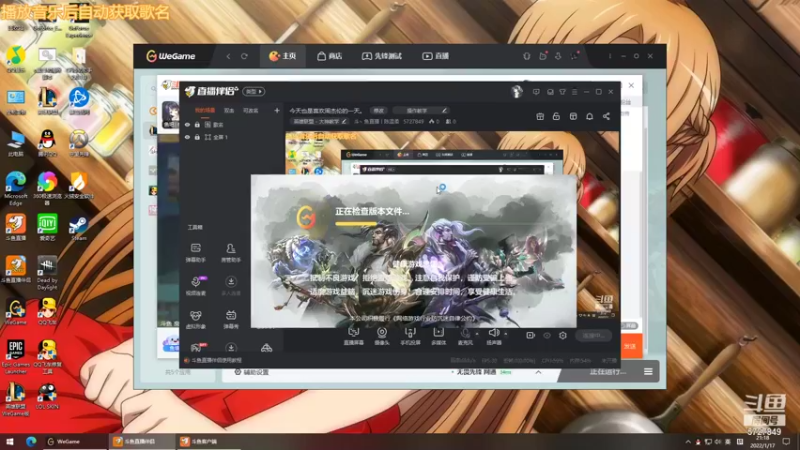The image size is (800, 450).
Task: Refresh the WeGame page
Action: pos(244,56)
